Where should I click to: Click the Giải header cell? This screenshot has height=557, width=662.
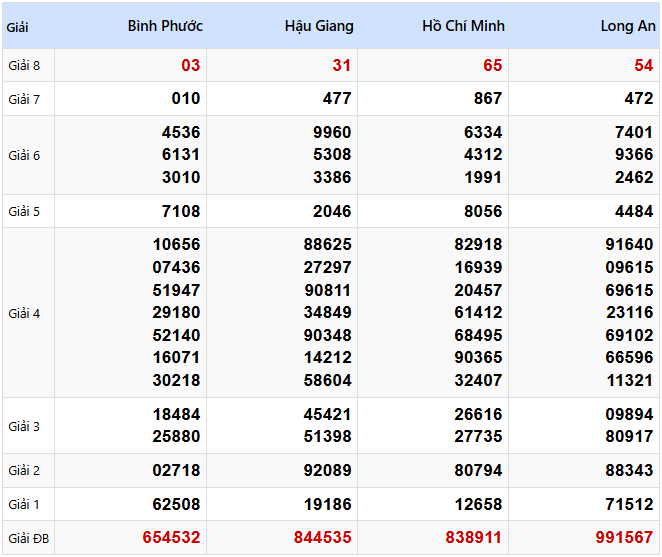tap(18, 27)
